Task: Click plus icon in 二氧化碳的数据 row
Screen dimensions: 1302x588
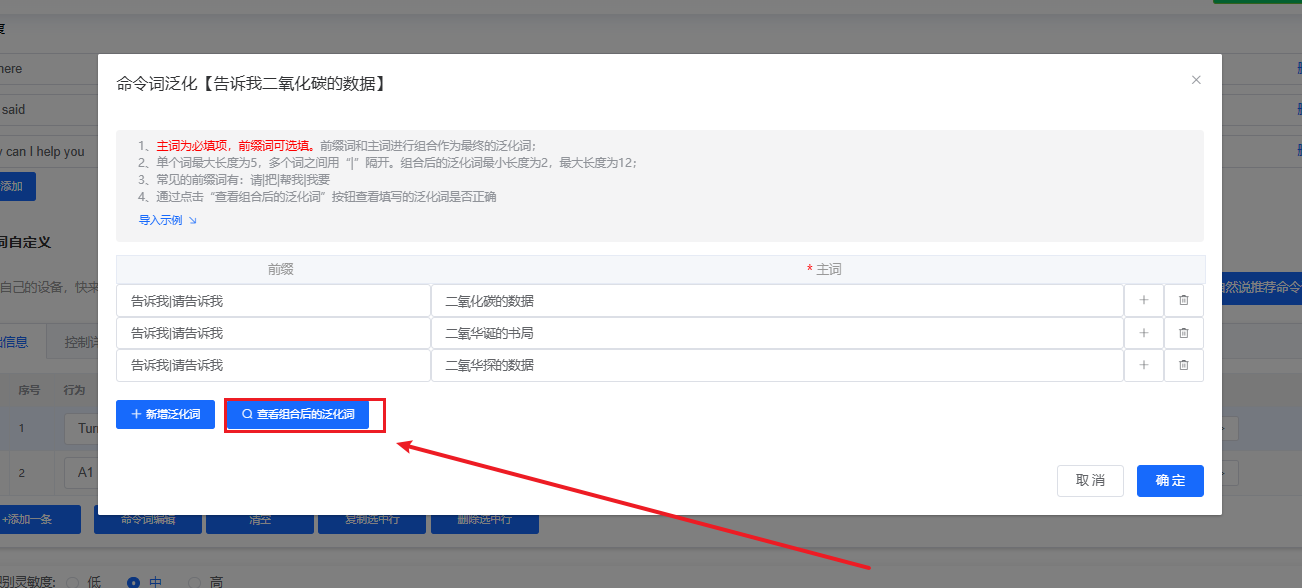Action: (x=1144, y=301)
